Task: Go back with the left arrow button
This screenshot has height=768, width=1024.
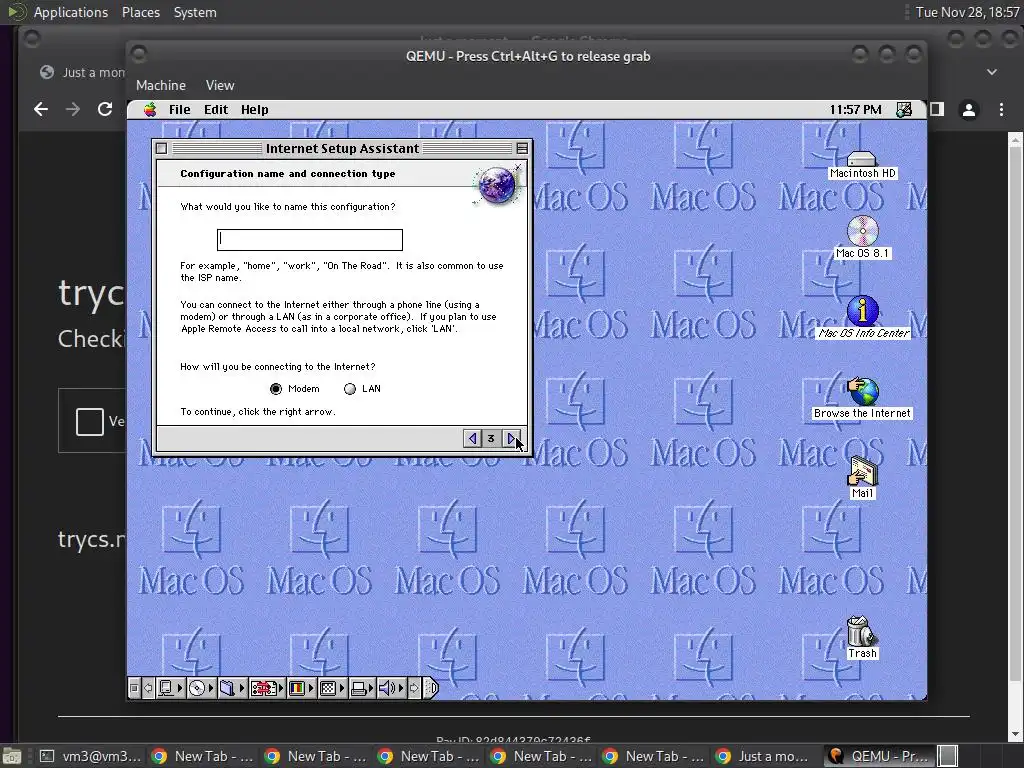Action: click(x=472, y=439)
